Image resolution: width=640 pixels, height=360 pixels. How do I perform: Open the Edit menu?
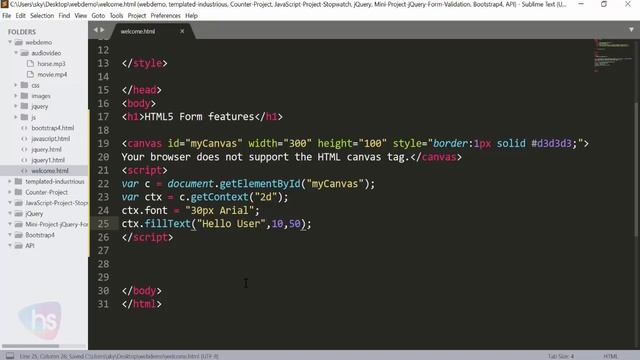[20, 16]
